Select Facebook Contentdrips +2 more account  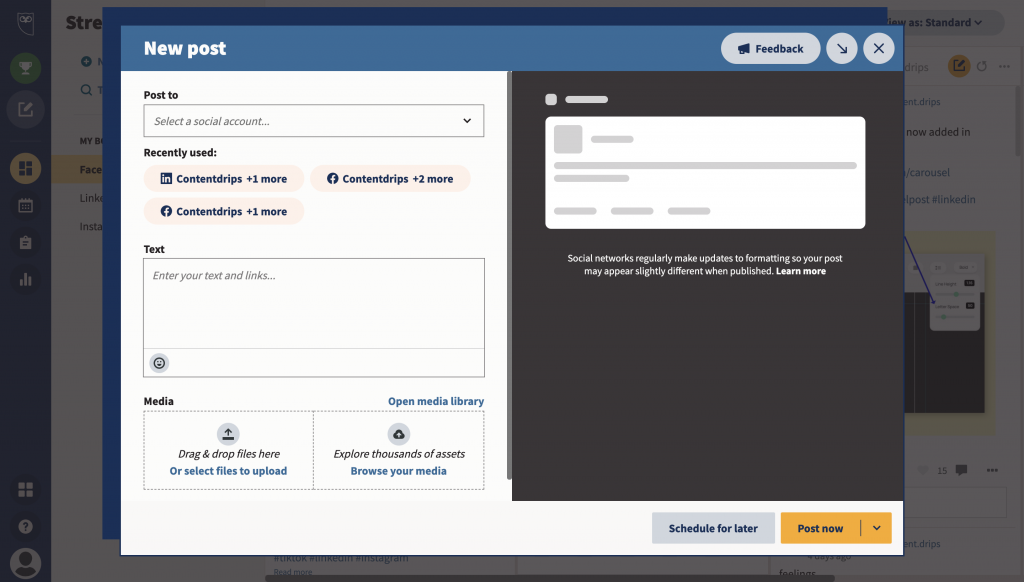click(x=389, y=179)
